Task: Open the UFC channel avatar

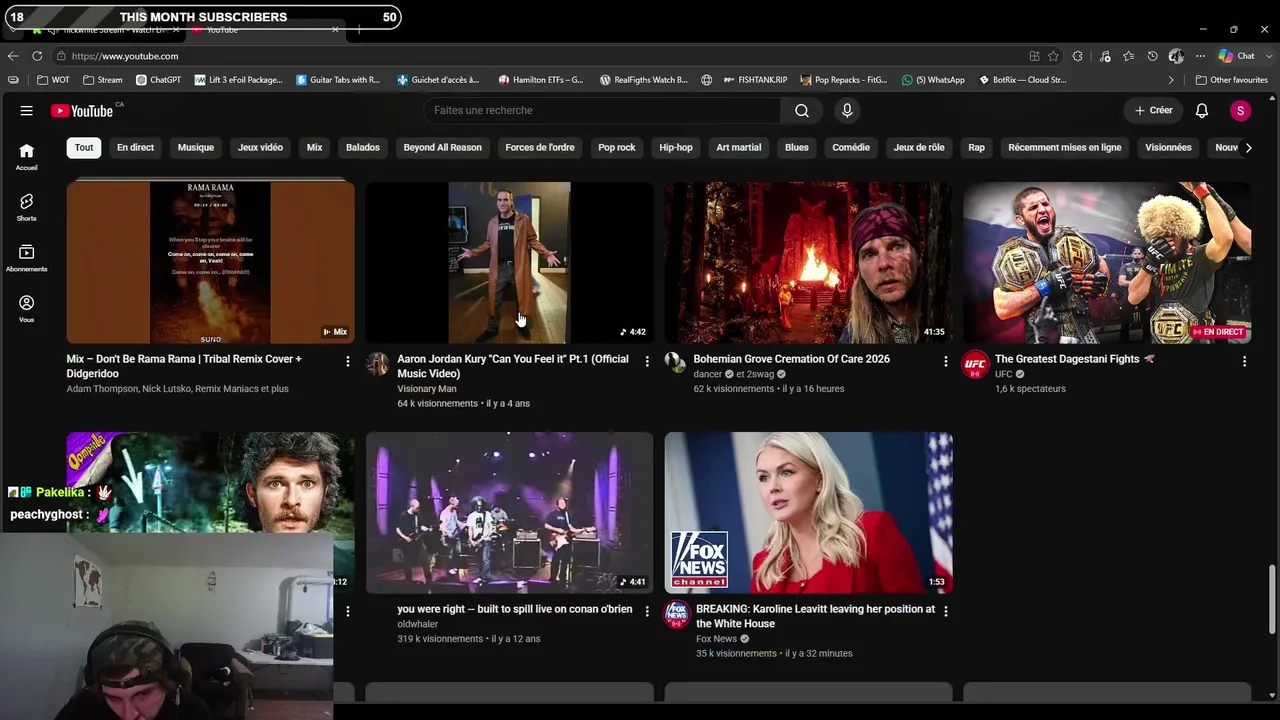Action: tap(975, 365)
